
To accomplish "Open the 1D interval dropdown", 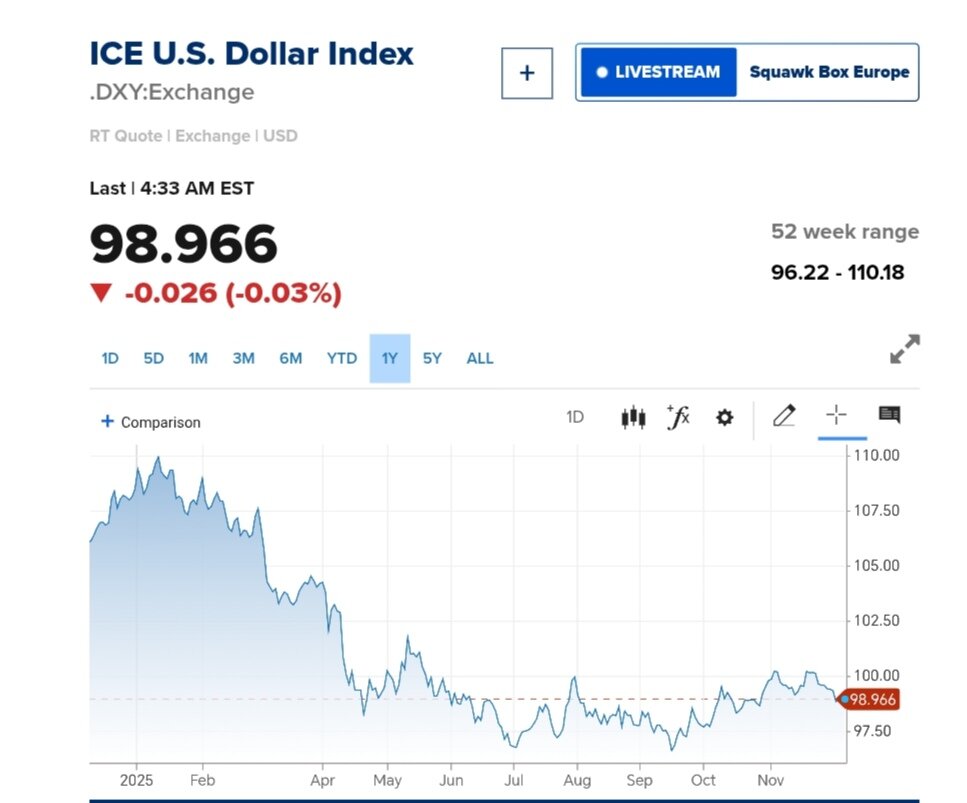I will click(x=575, y=417).
